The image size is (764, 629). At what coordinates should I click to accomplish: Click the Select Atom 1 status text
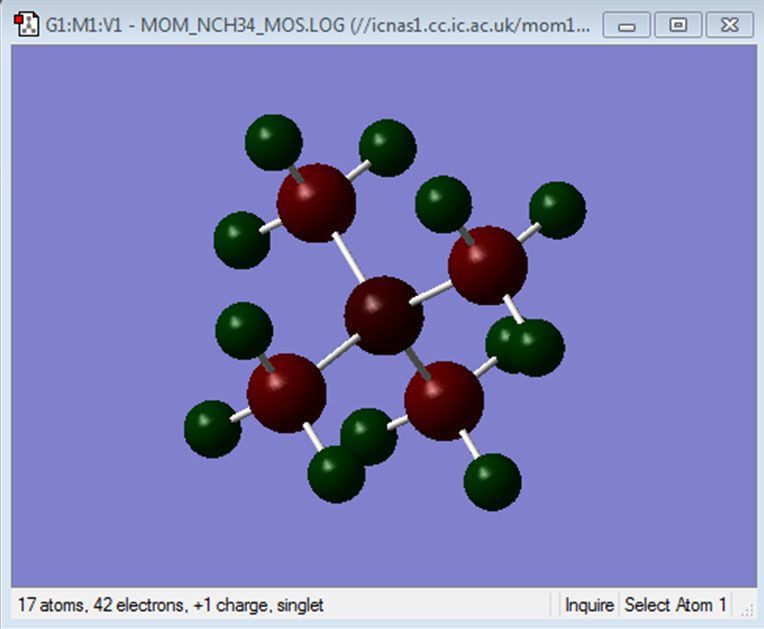pyautogui.click(x=675, y=605)
